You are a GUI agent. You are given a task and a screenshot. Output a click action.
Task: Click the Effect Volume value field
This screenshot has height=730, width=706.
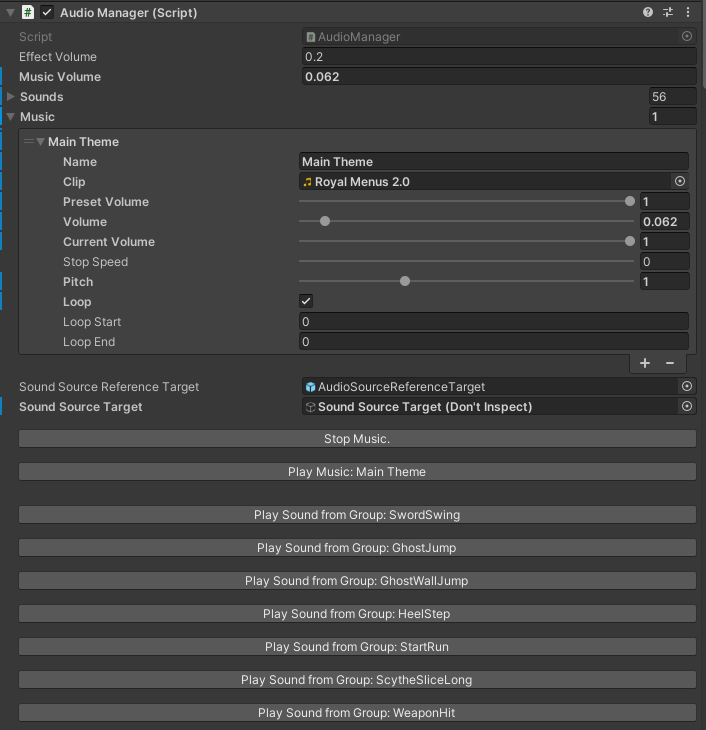click(x=499, y=56)
